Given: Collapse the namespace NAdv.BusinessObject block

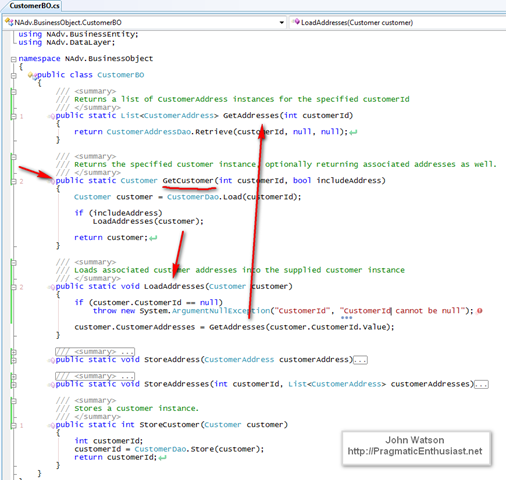Looking at the screenshot, I should point(13,59).
